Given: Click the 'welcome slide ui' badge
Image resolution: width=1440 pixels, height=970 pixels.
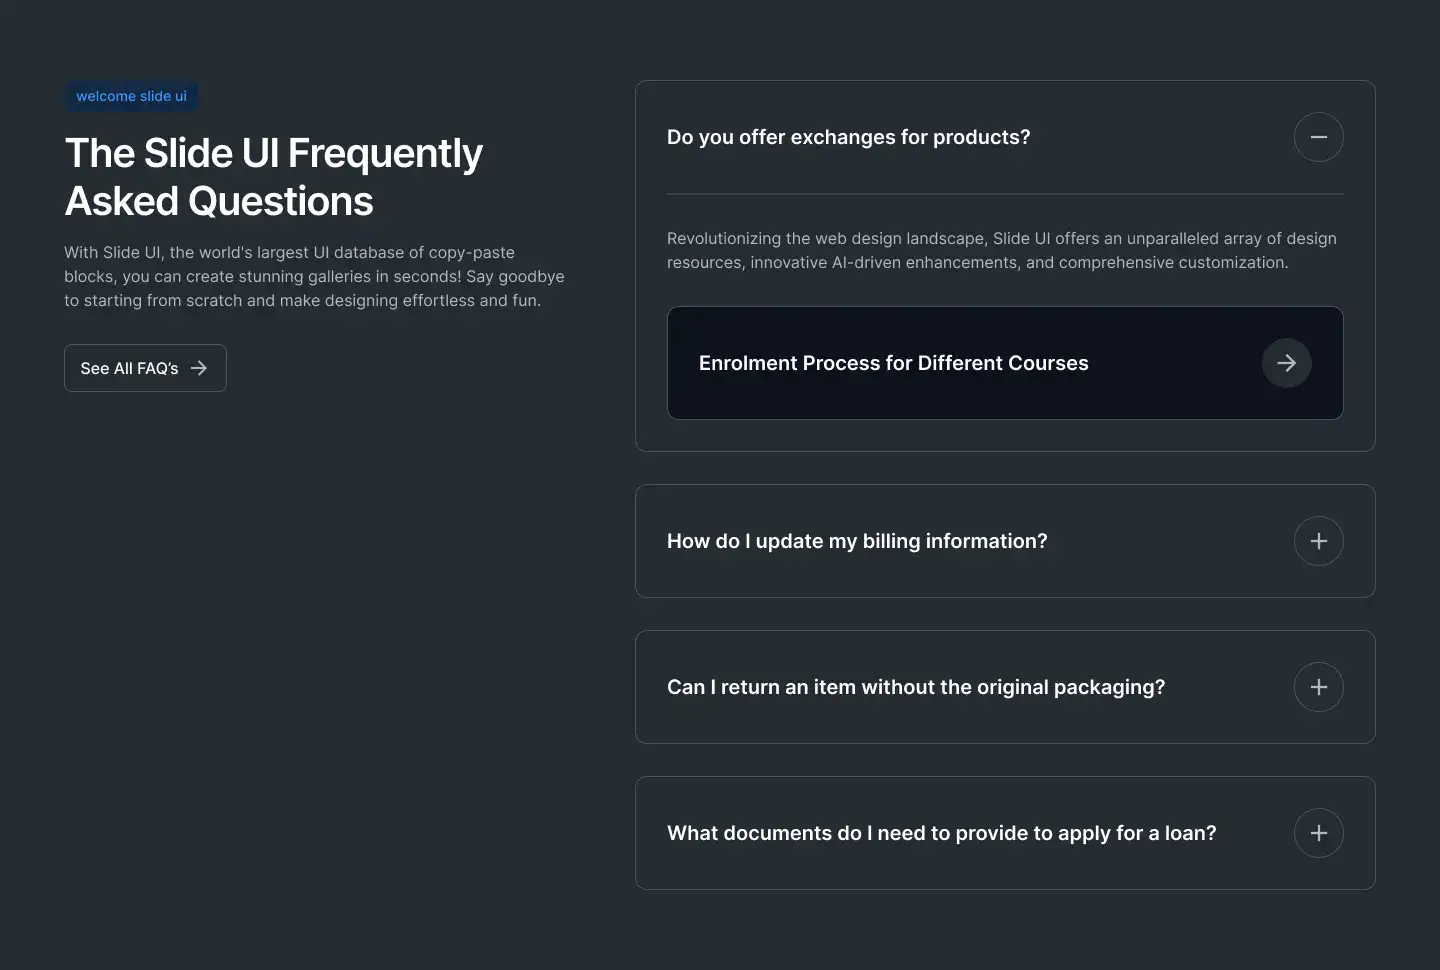Looking at the screenshot, I should [x=131, y=96].
